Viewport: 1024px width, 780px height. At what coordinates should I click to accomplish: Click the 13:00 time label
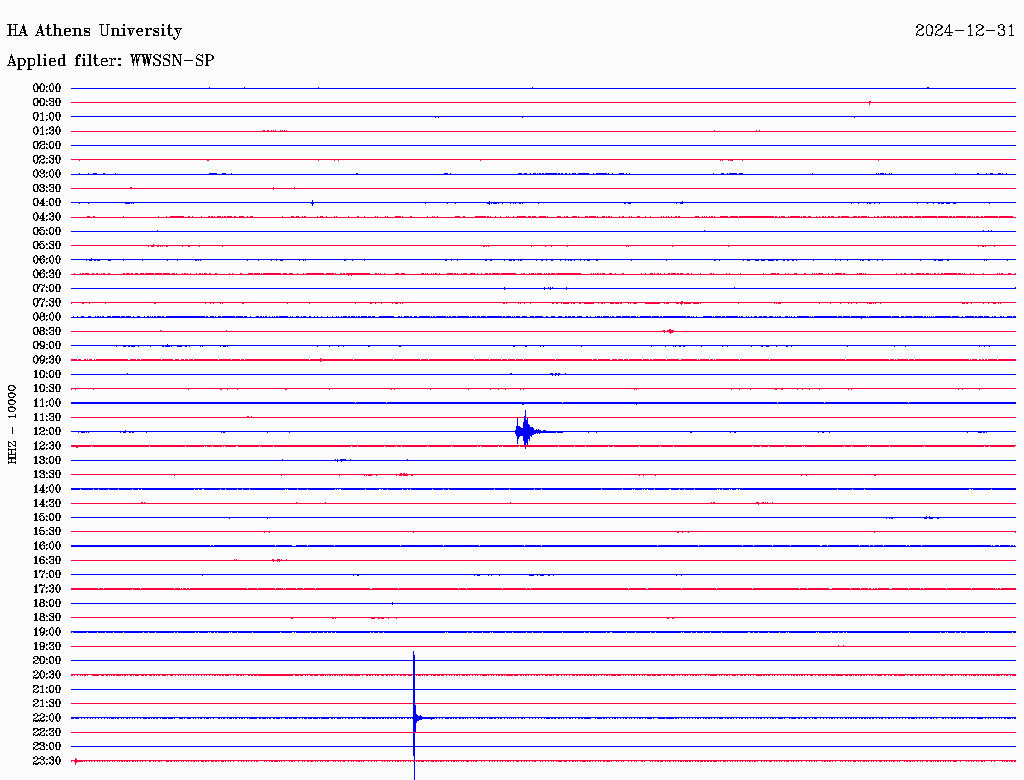point(47,461)
